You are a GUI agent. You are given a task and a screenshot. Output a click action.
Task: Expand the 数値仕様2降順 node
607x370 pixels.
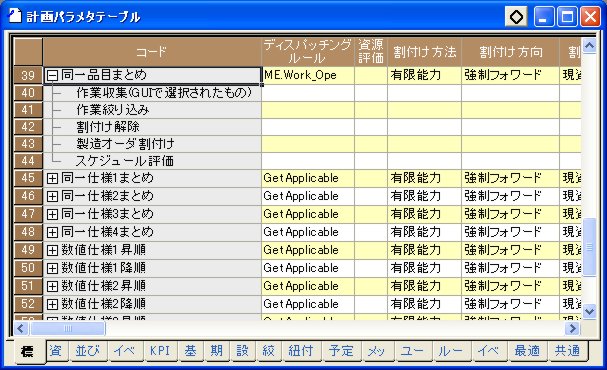click(x=52, y=304)
